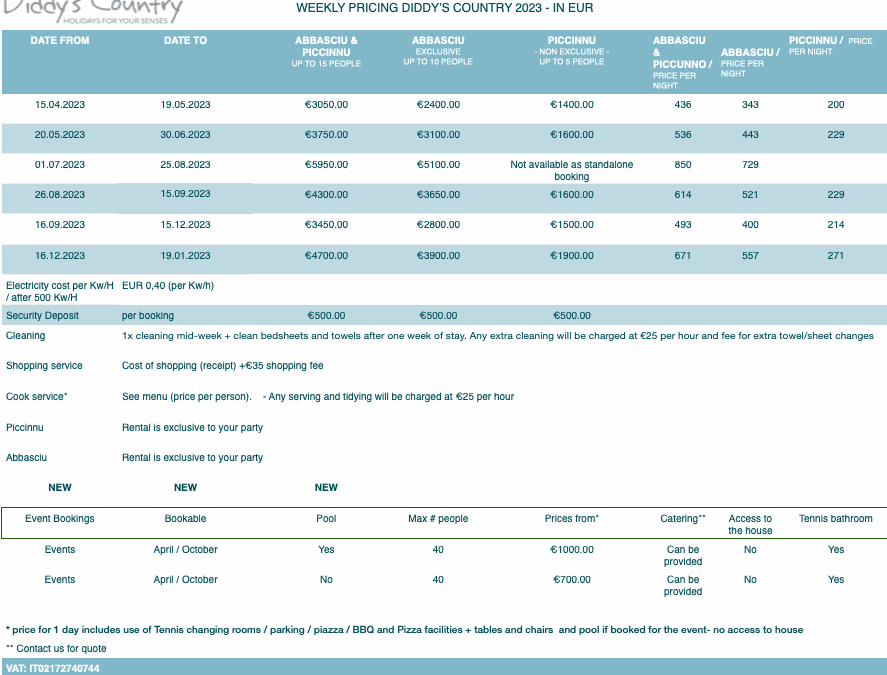887x675 pixels.
Task: Click the DATE TO column header
Action: tap(186, 40)
